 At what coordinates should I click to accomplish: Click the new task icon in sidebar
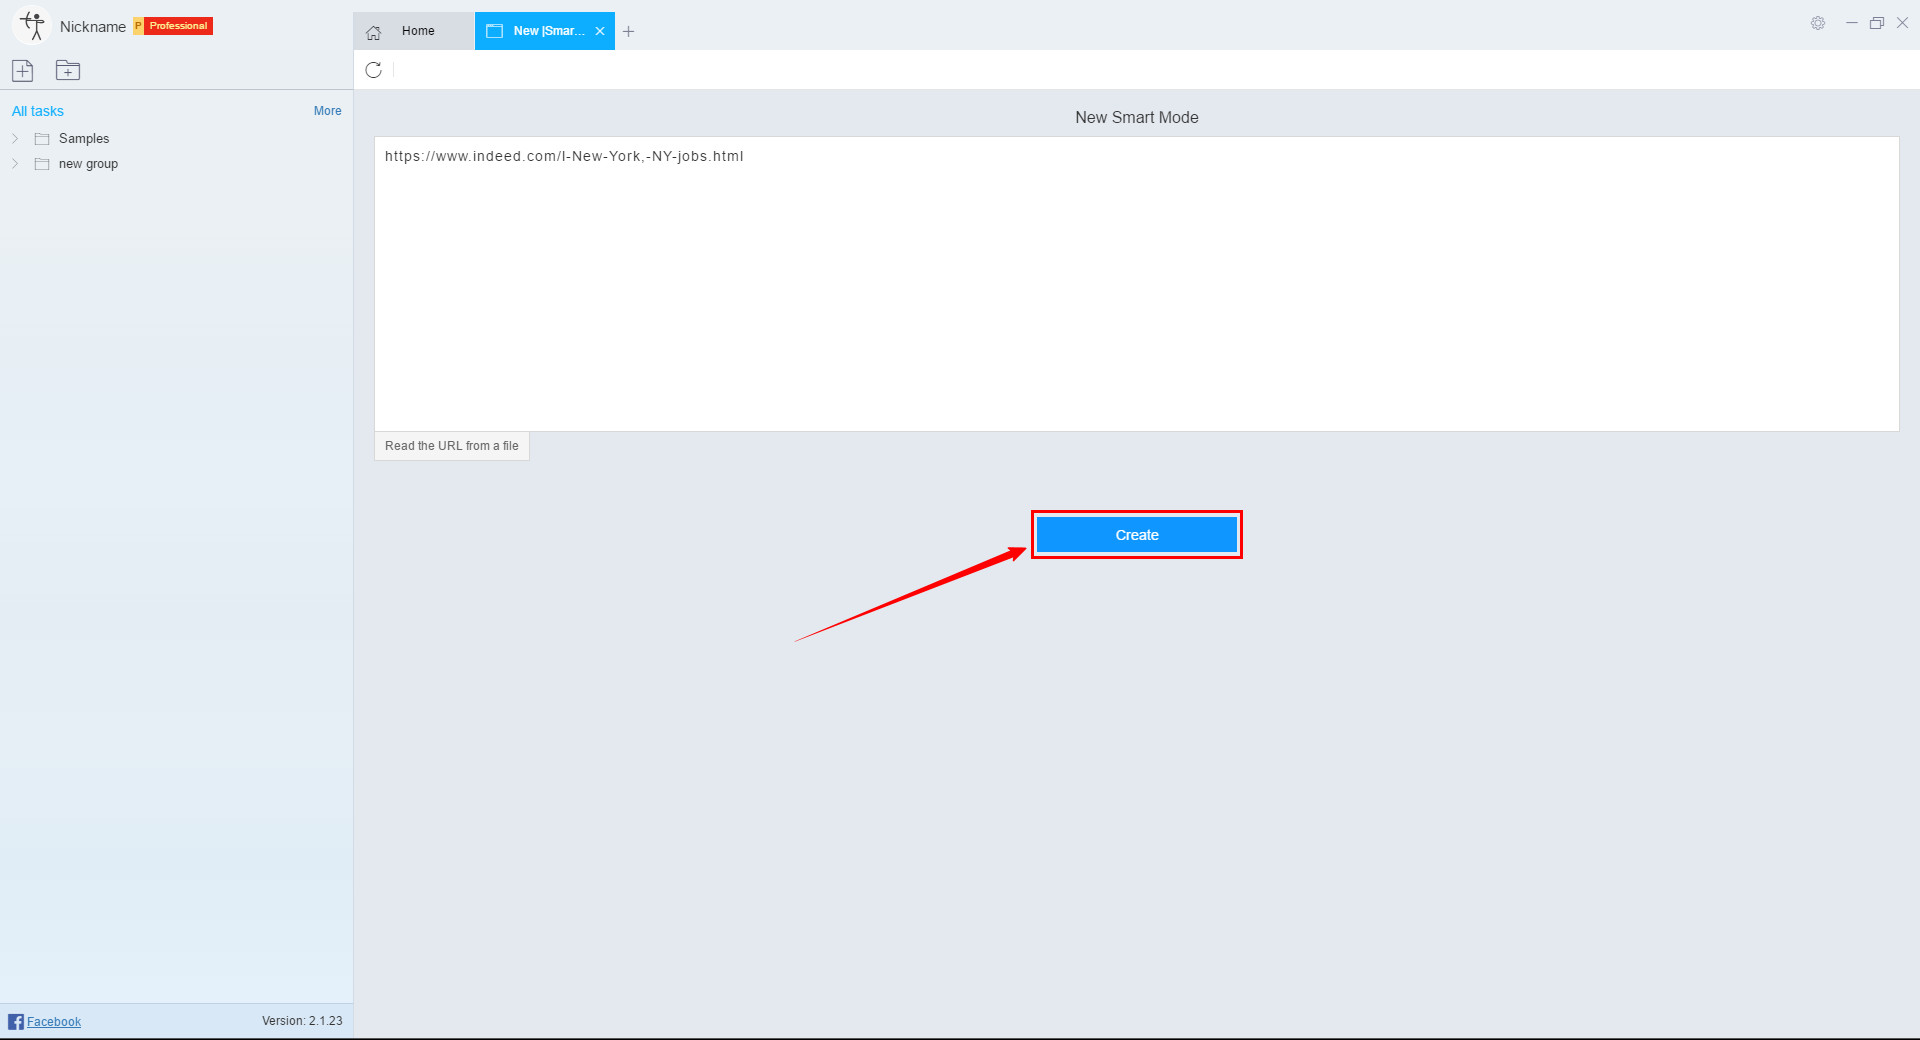tap(23, 70)
